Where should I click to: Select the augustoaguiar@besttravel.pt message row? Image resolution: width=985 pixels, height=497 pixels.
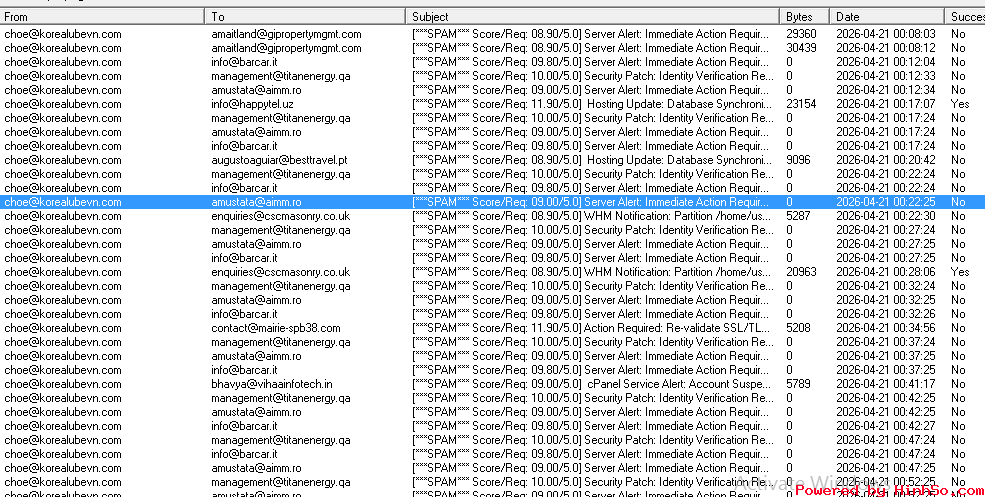coord(279,160)
